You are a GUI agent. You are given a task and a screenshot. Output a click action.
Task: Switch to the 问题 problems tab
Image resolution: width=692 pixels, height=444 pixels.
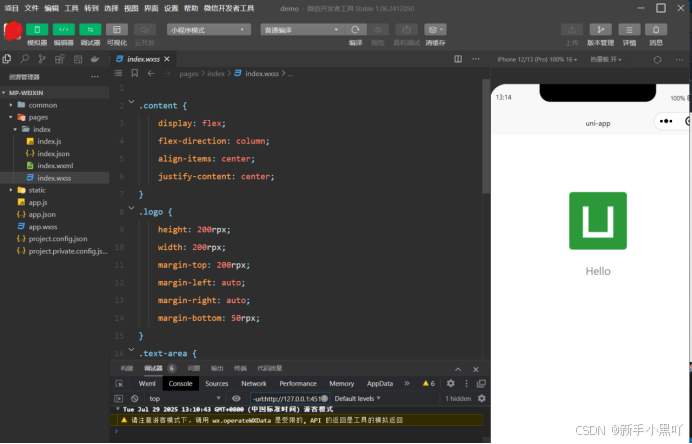(194, 368)
